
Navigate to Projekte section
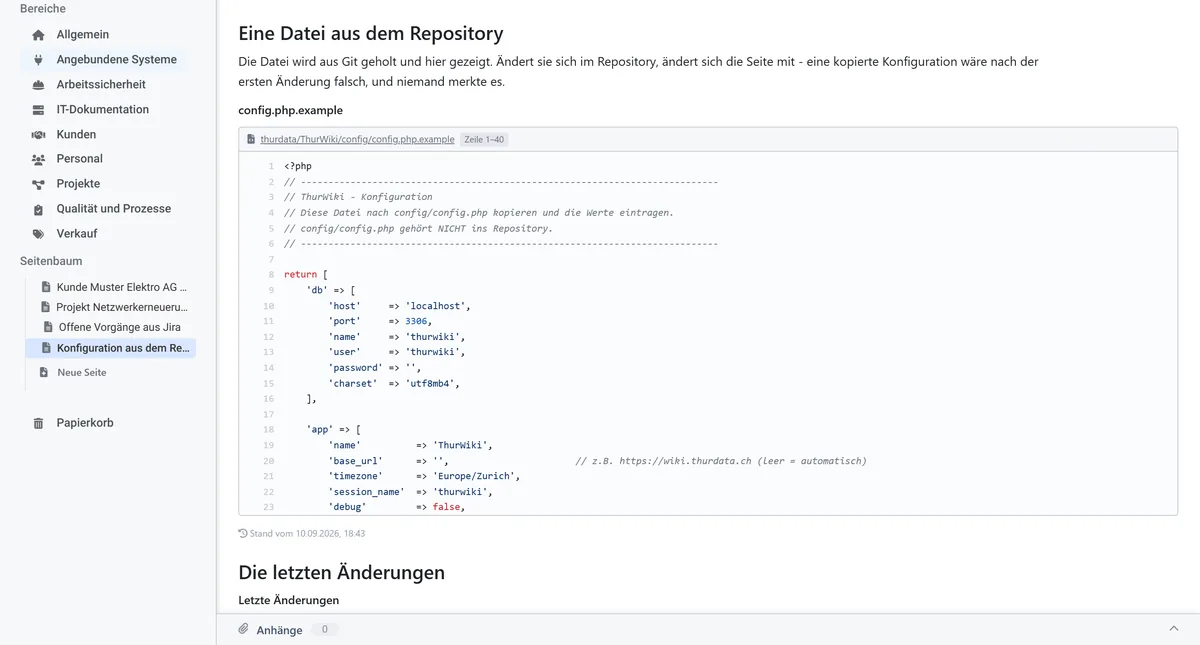[x=78, y=184]
